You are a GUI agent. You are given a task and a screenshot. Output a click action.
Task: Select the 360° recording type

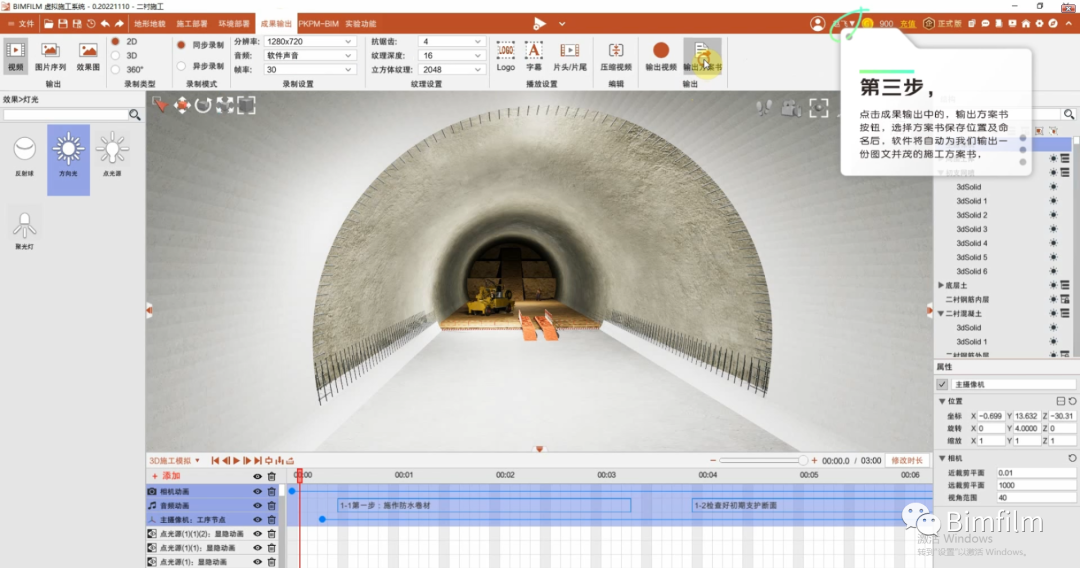point(116,70)
